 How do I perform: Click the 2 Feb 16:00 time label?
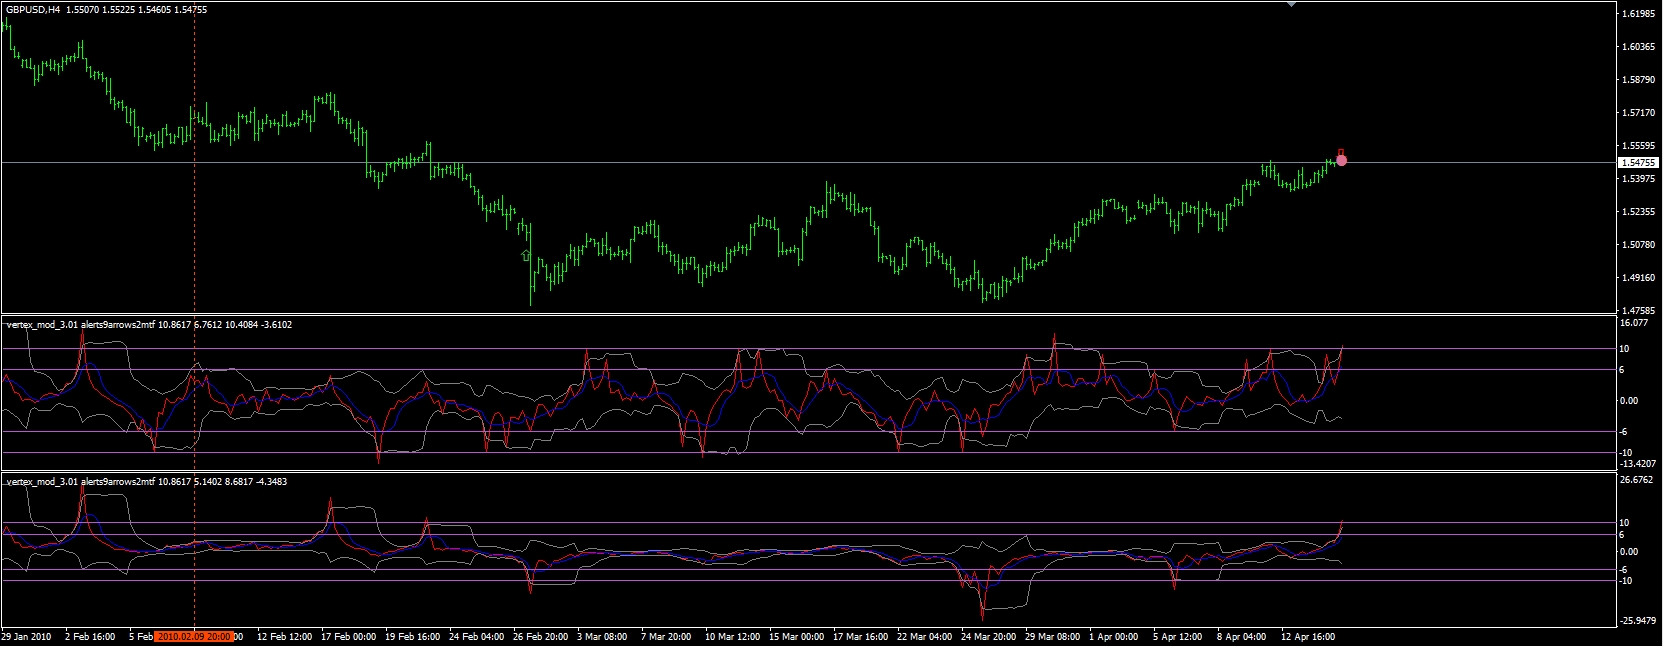pos(90,636)
